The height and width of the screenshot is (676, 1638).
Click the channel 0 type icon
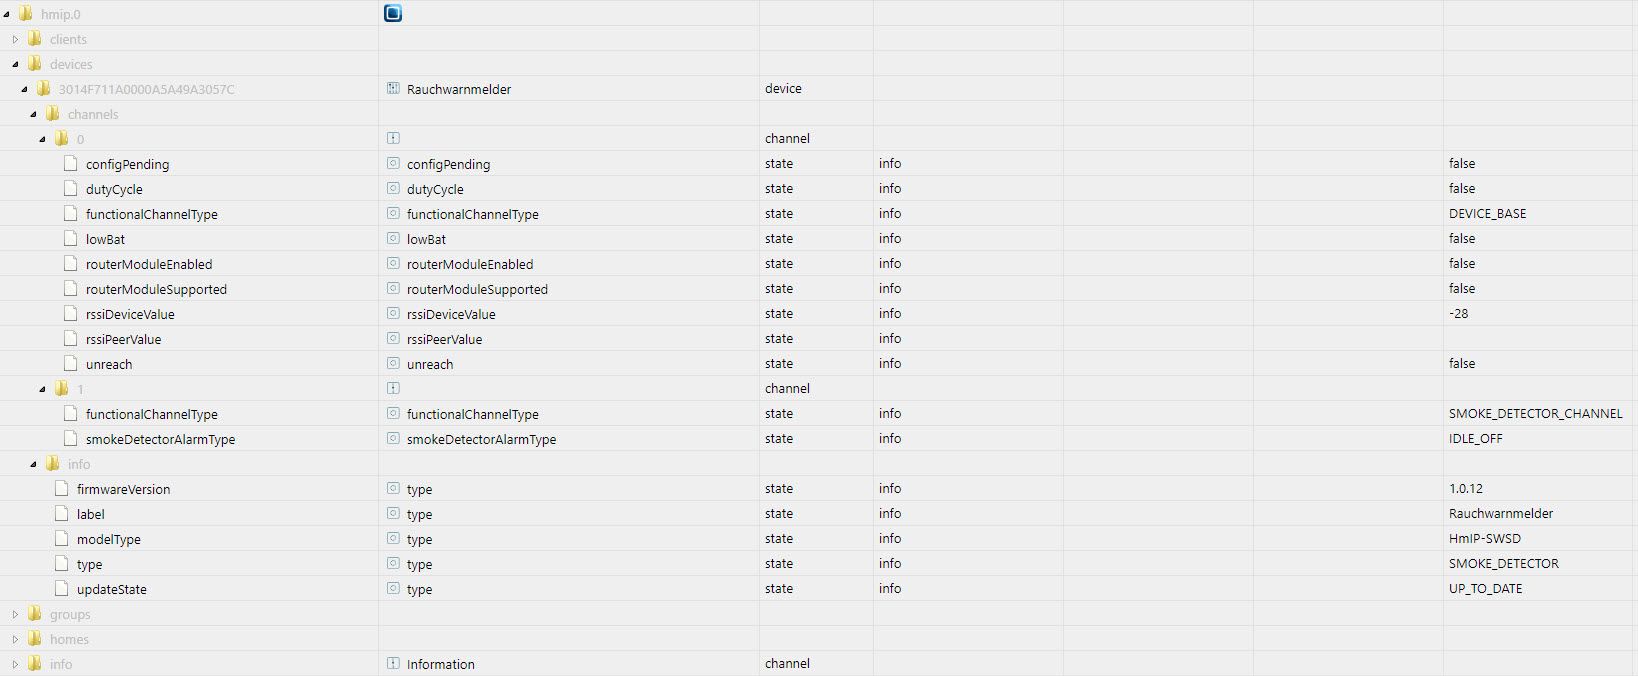pos(393,139)
